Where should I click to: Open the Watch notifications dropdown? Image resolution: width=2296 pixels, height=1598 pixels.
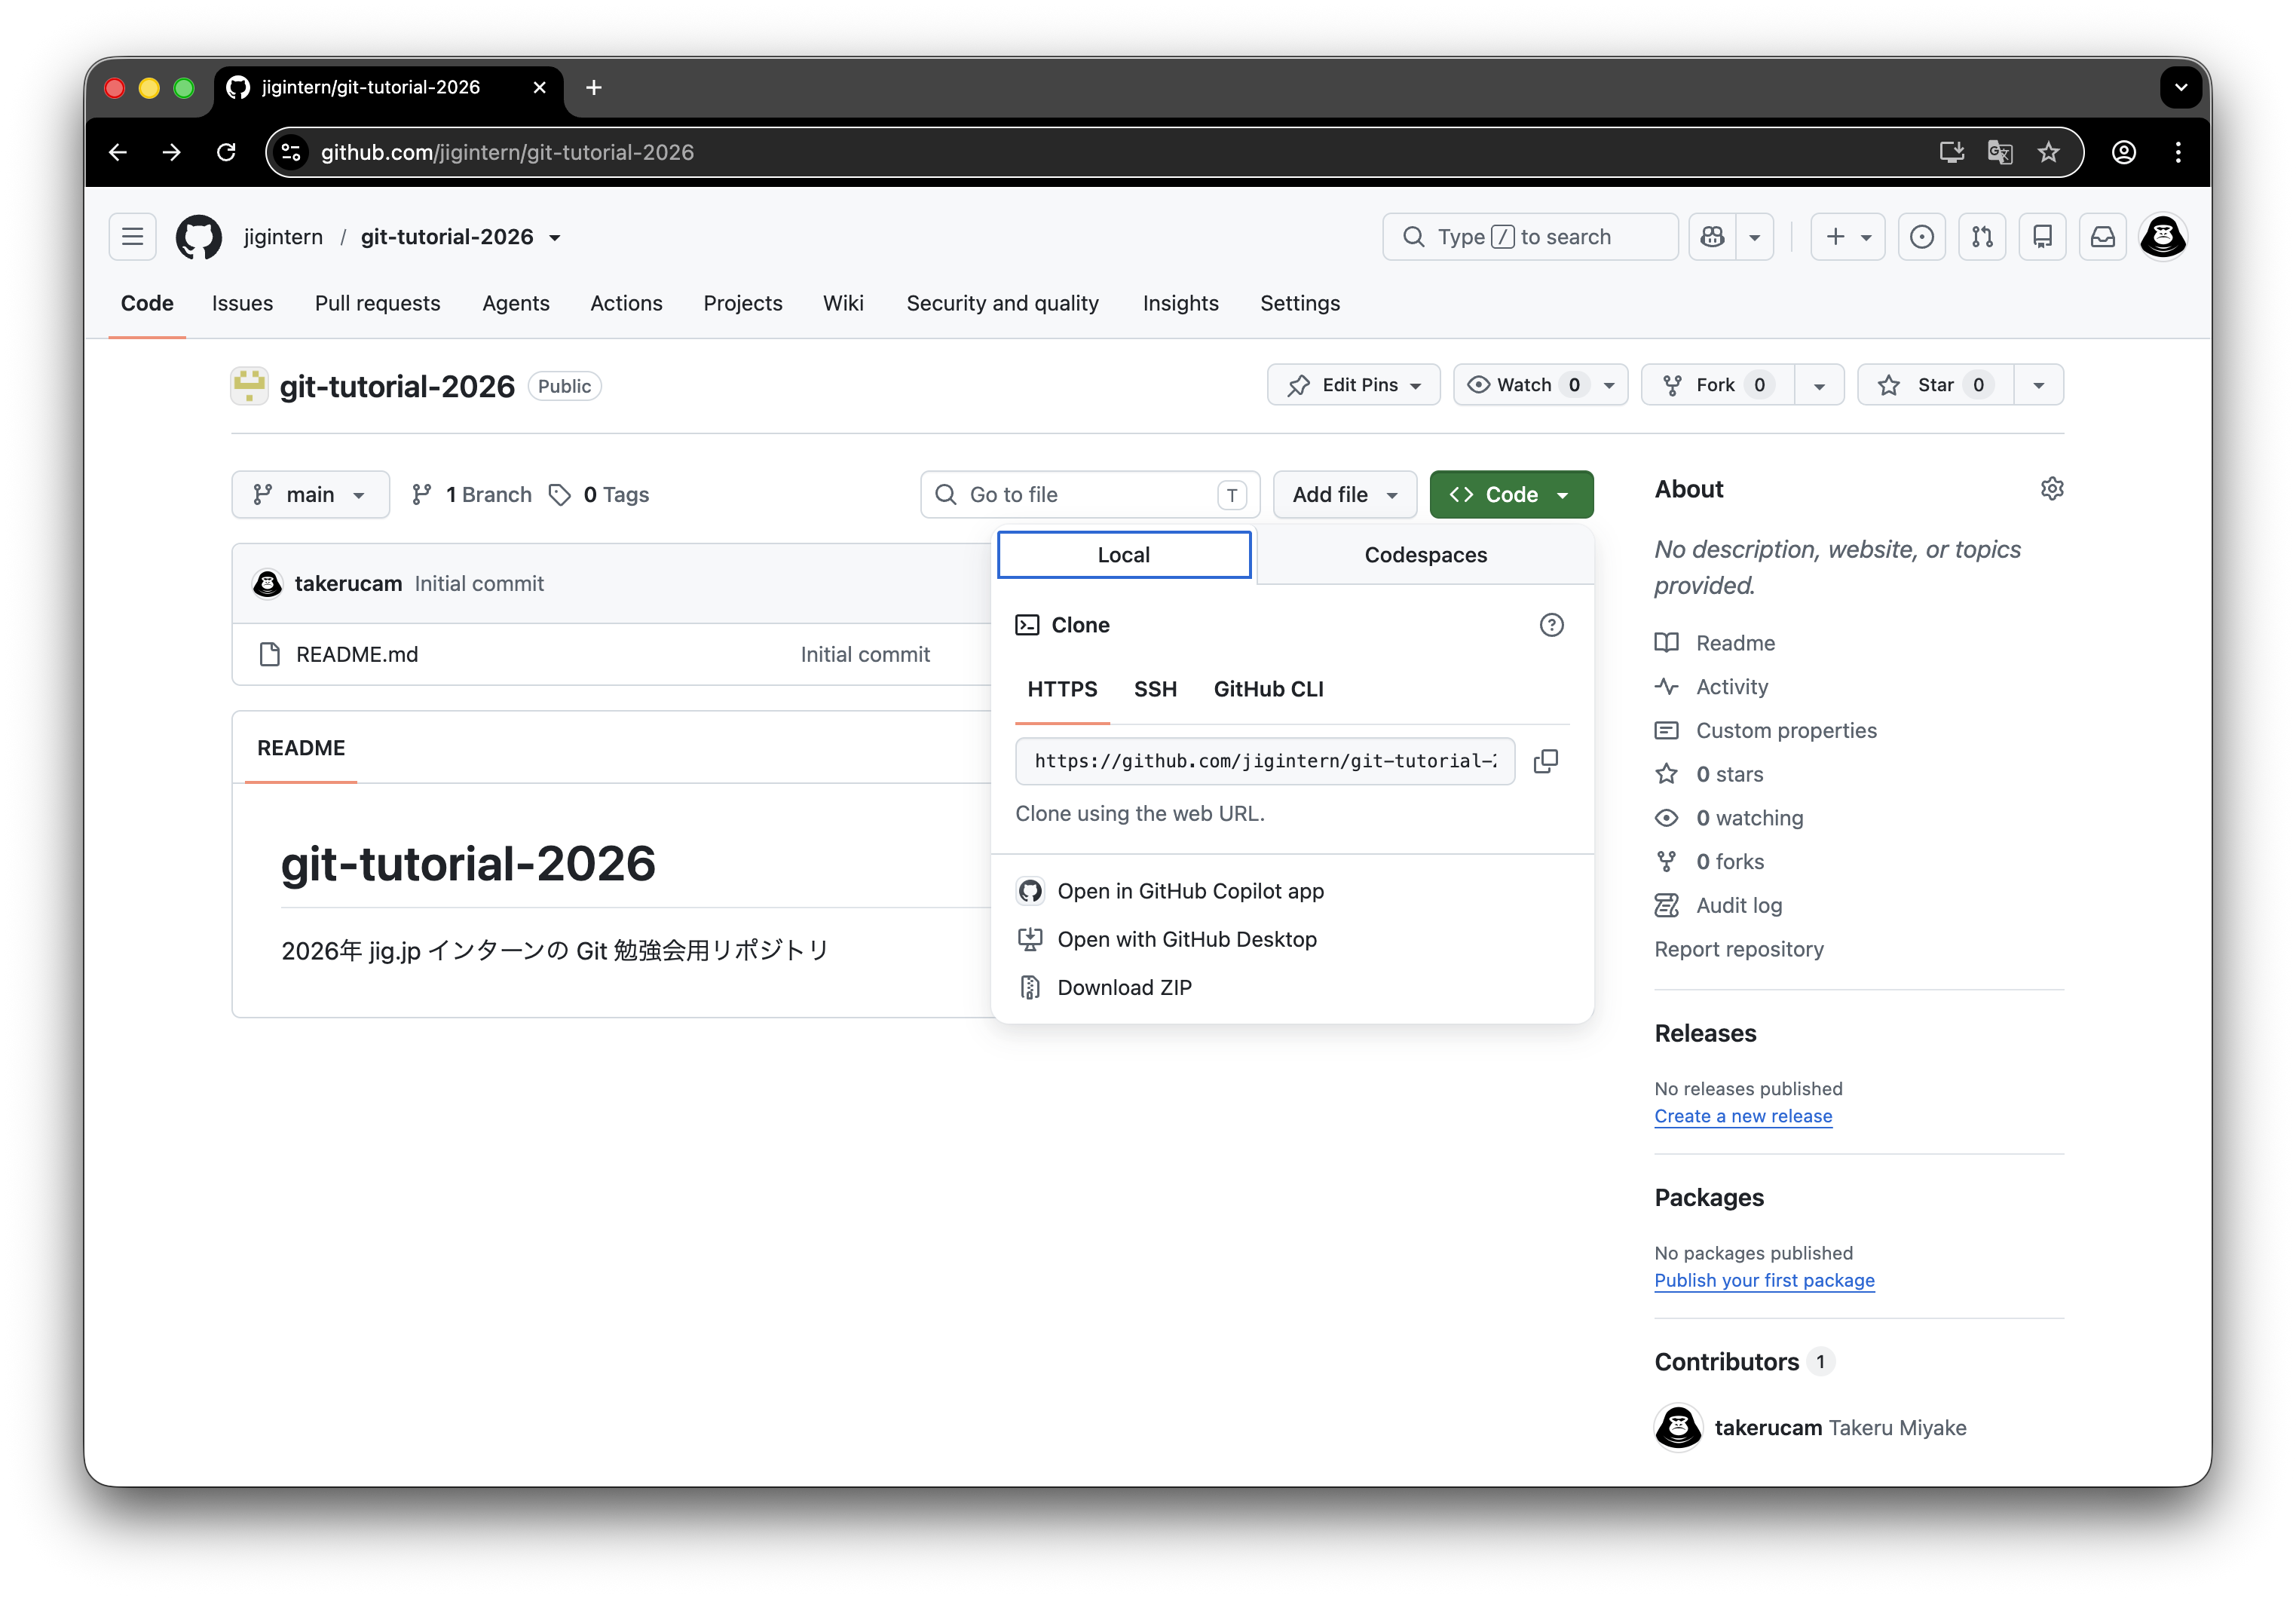click(1541, 385)
